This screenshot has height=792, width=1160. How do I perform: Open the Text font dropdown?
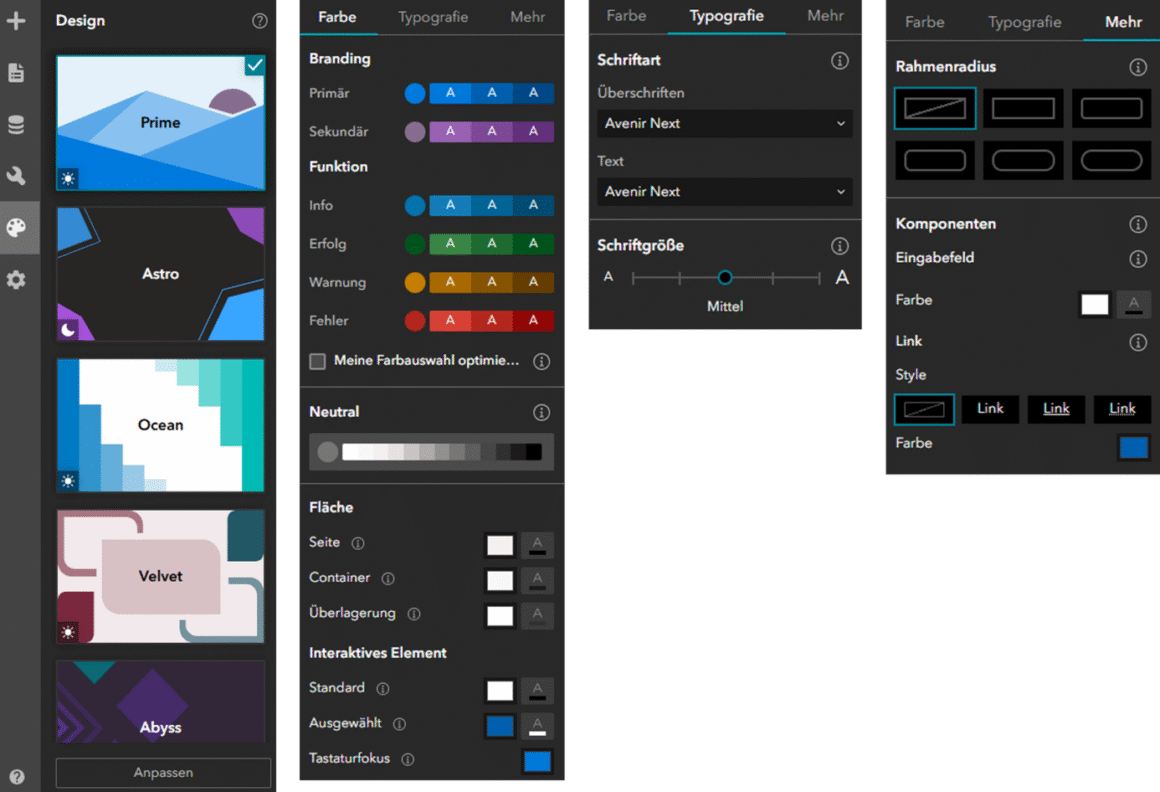[x=725, y=192]
